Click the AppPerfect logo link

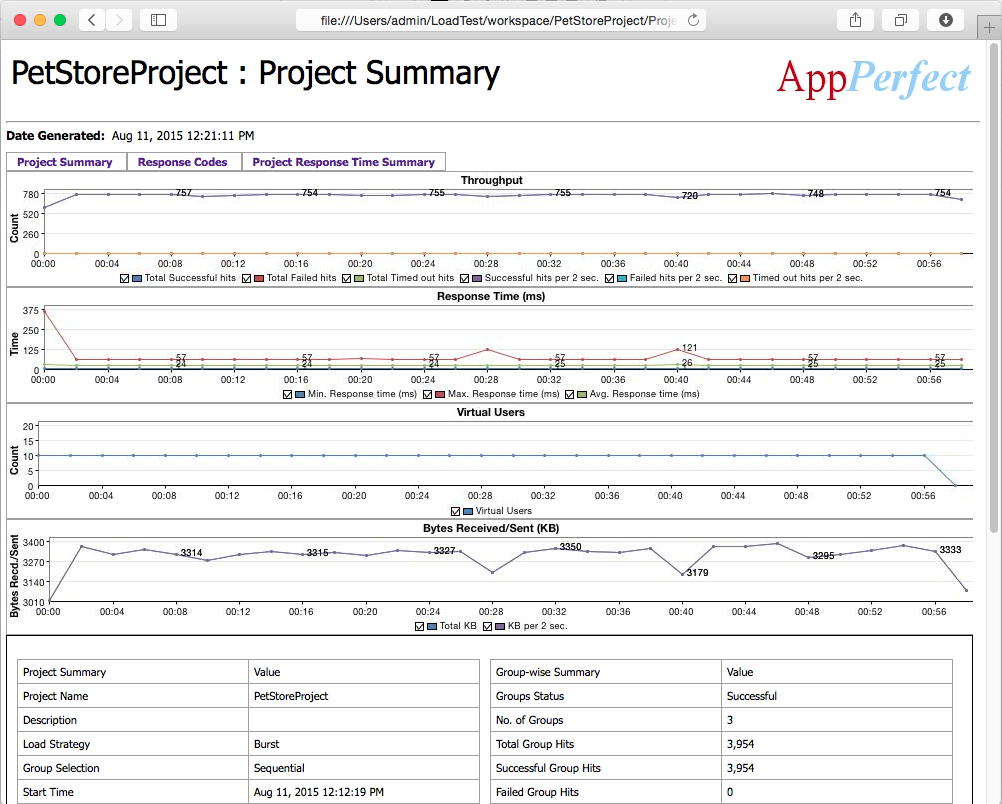click(x=874, y=78)
